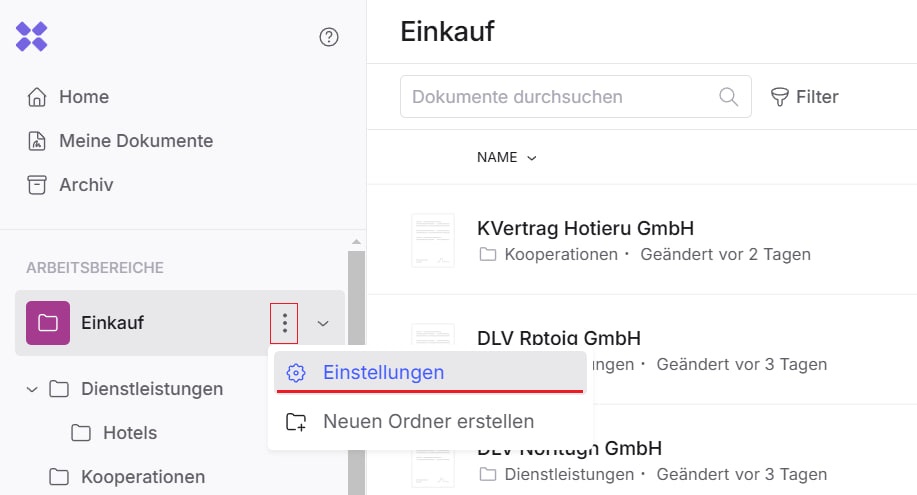Viewport: 917px width, 495px height.
Task: Click the purple app logo
Action: click(32, 37)
